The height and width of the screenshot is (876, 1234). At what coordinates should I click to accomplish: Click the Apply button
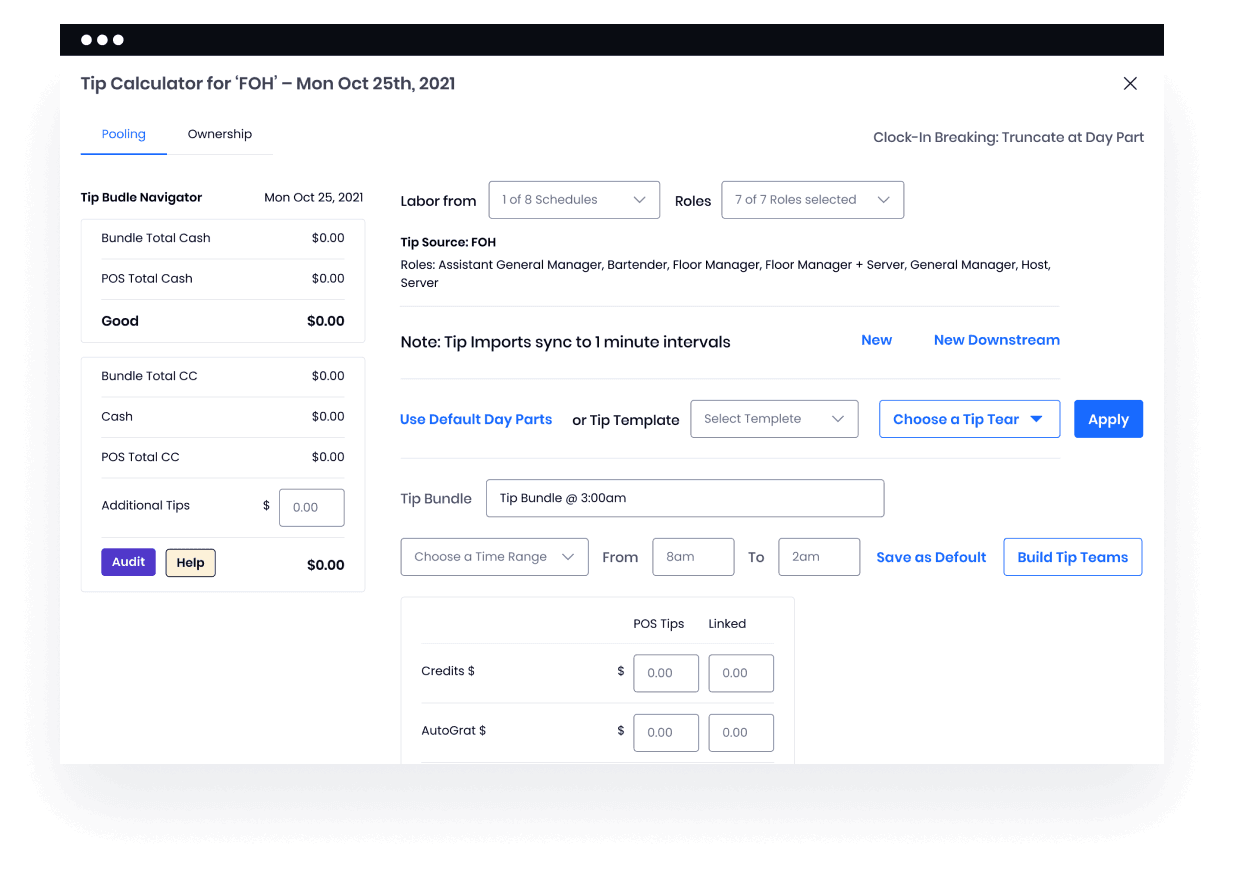click(x=1107, y=418)
